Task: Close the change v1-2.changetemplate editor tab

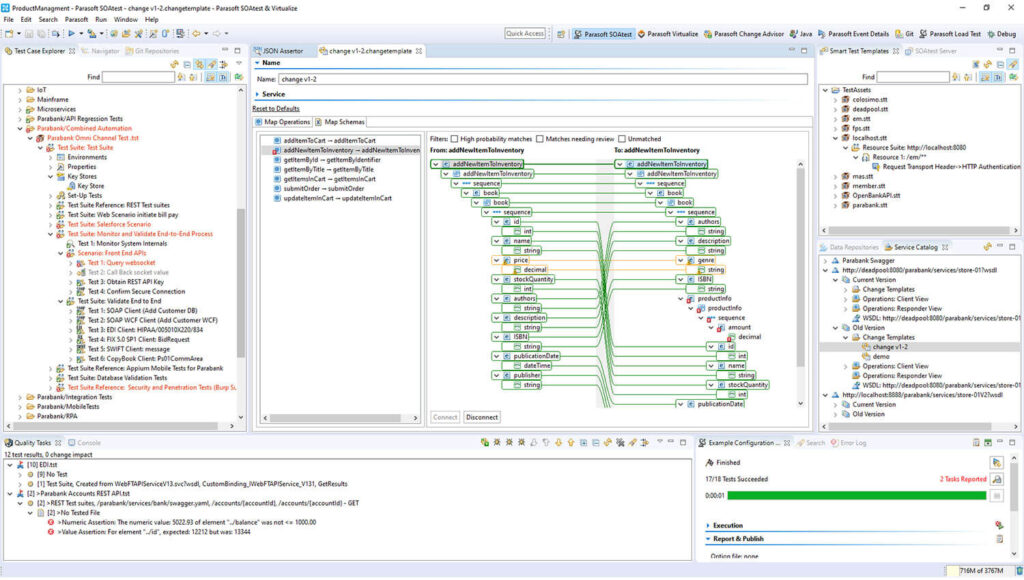Action: [419, 51]
